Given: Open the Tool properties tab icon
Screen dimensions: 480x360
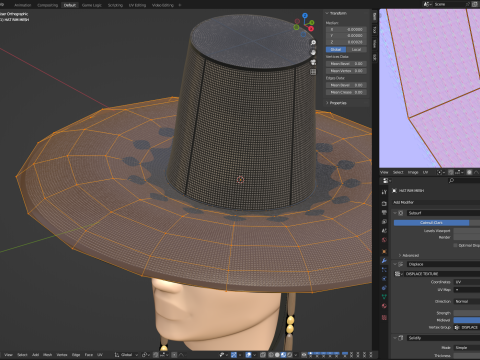Looking at the screenshot, I should (384, 192).
